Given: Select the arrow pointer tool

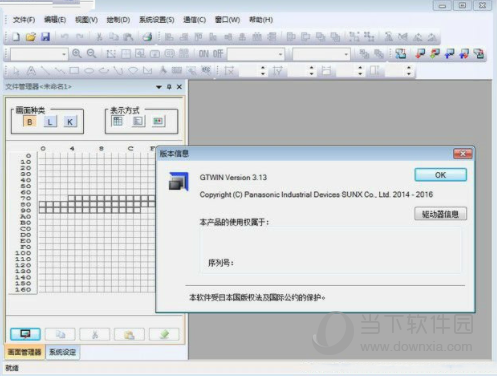Looking at the screenshot, I should [16, 71].
